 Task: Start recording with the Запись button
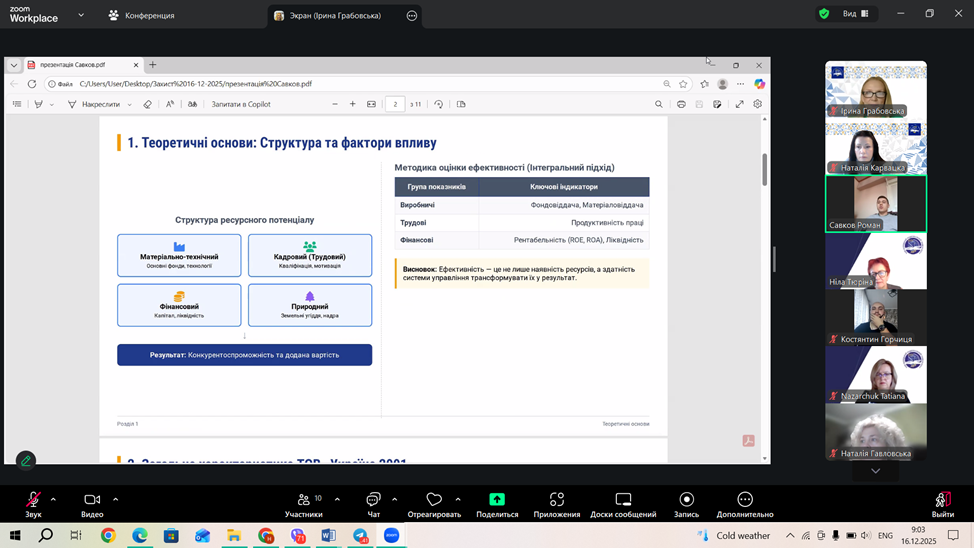[686, 500]
